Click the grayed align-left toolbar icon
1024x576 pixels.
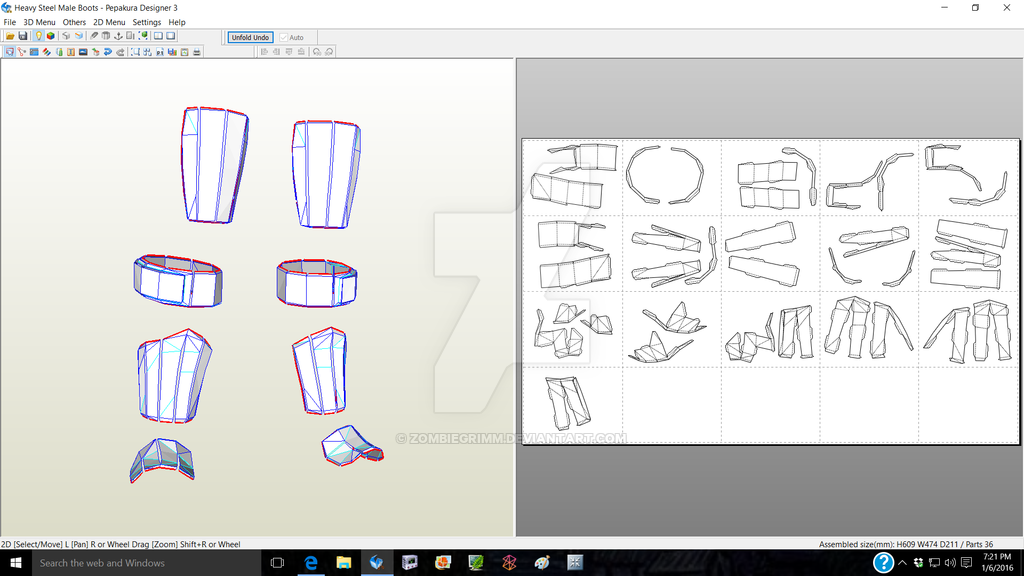click(x=264, y=52)
